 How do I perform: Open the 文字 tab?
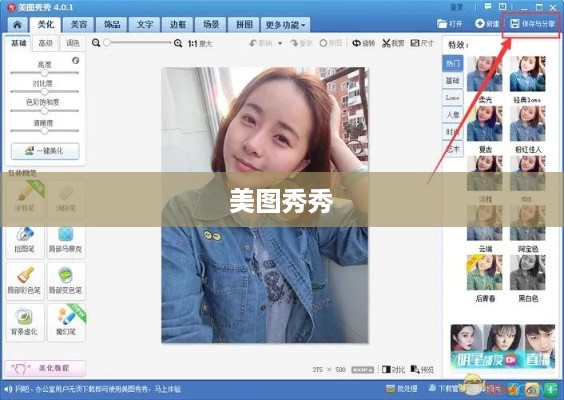click(145, 24)
